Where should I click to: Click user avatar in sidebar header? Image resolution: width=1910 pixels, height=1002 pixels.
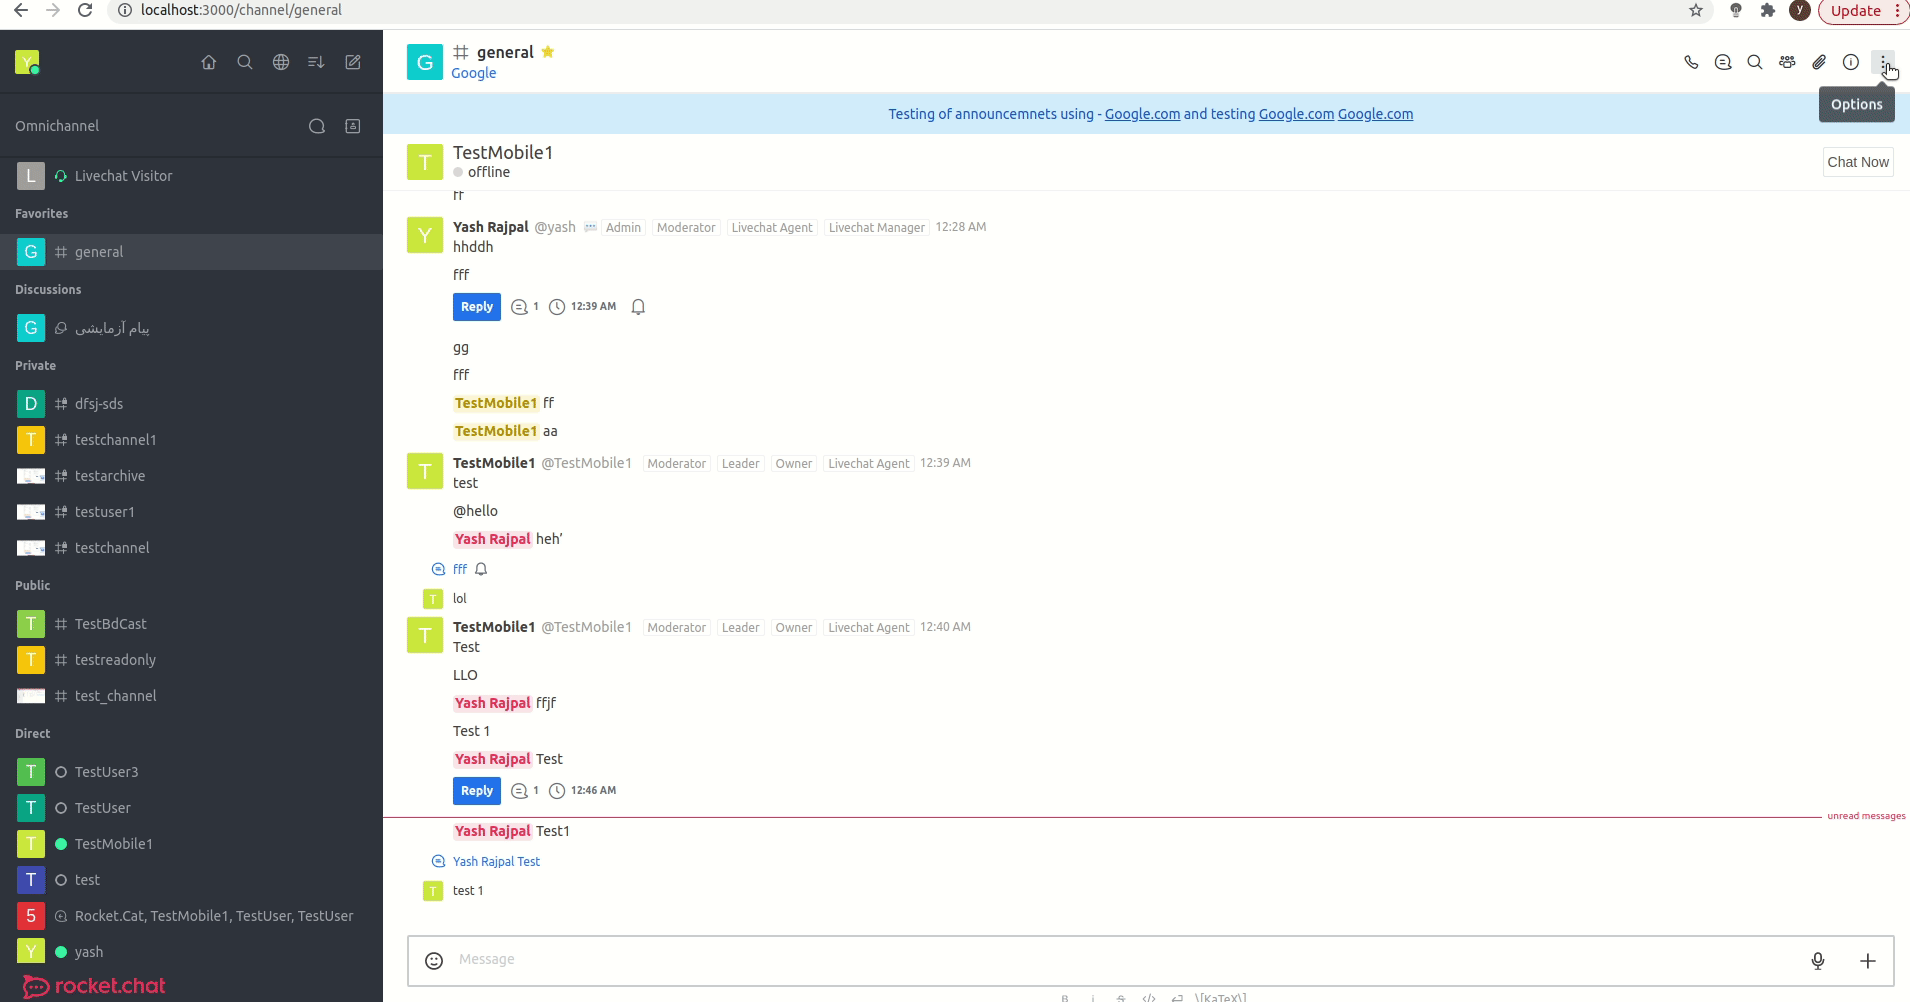pos(27,62)
